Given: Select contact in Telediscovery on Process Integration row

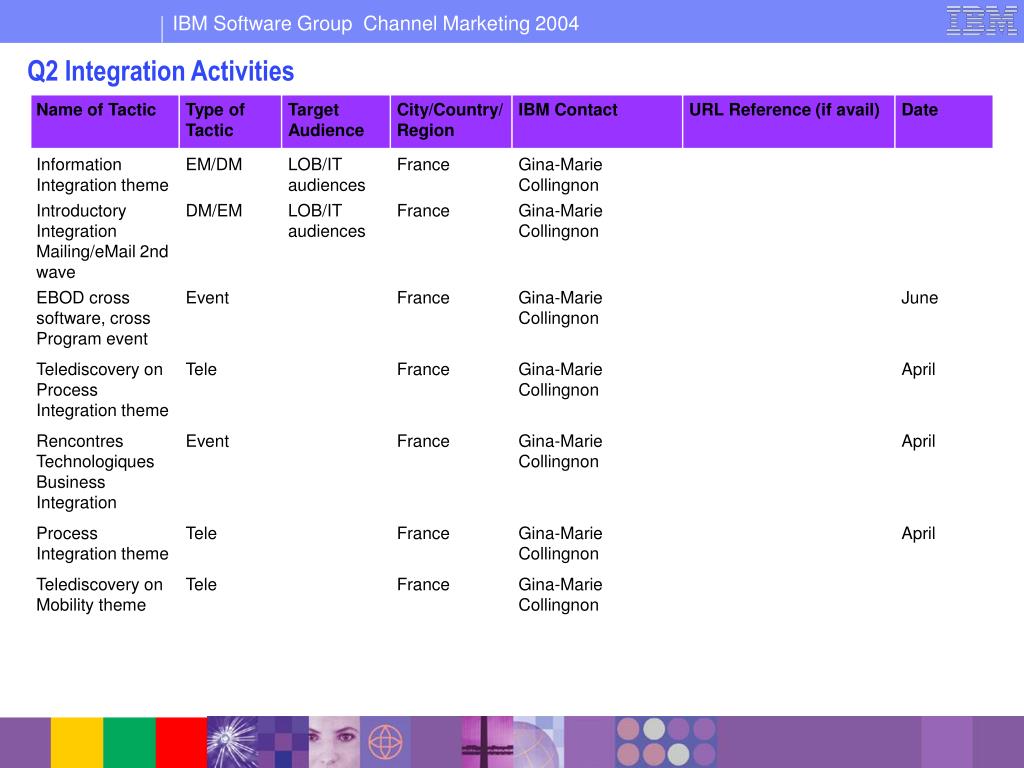Looking at the screenshot, I should click(x=560, y=380).
